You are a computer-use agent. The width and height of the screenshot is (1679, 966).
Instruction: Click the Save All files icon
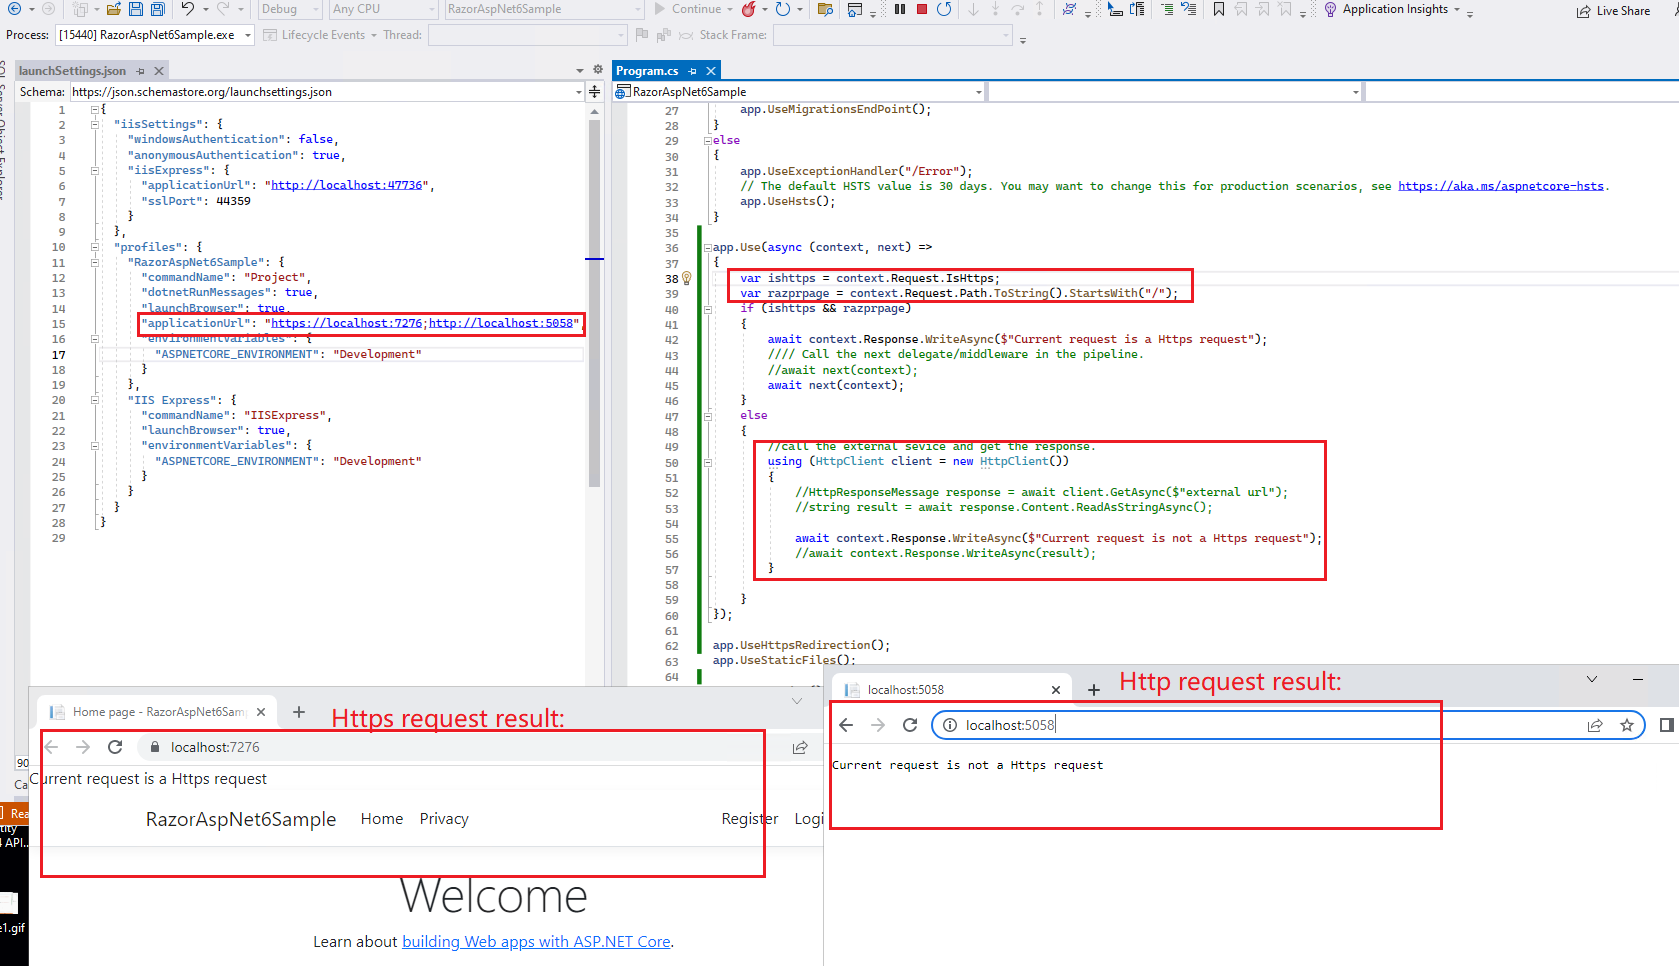tap(157, 9)
